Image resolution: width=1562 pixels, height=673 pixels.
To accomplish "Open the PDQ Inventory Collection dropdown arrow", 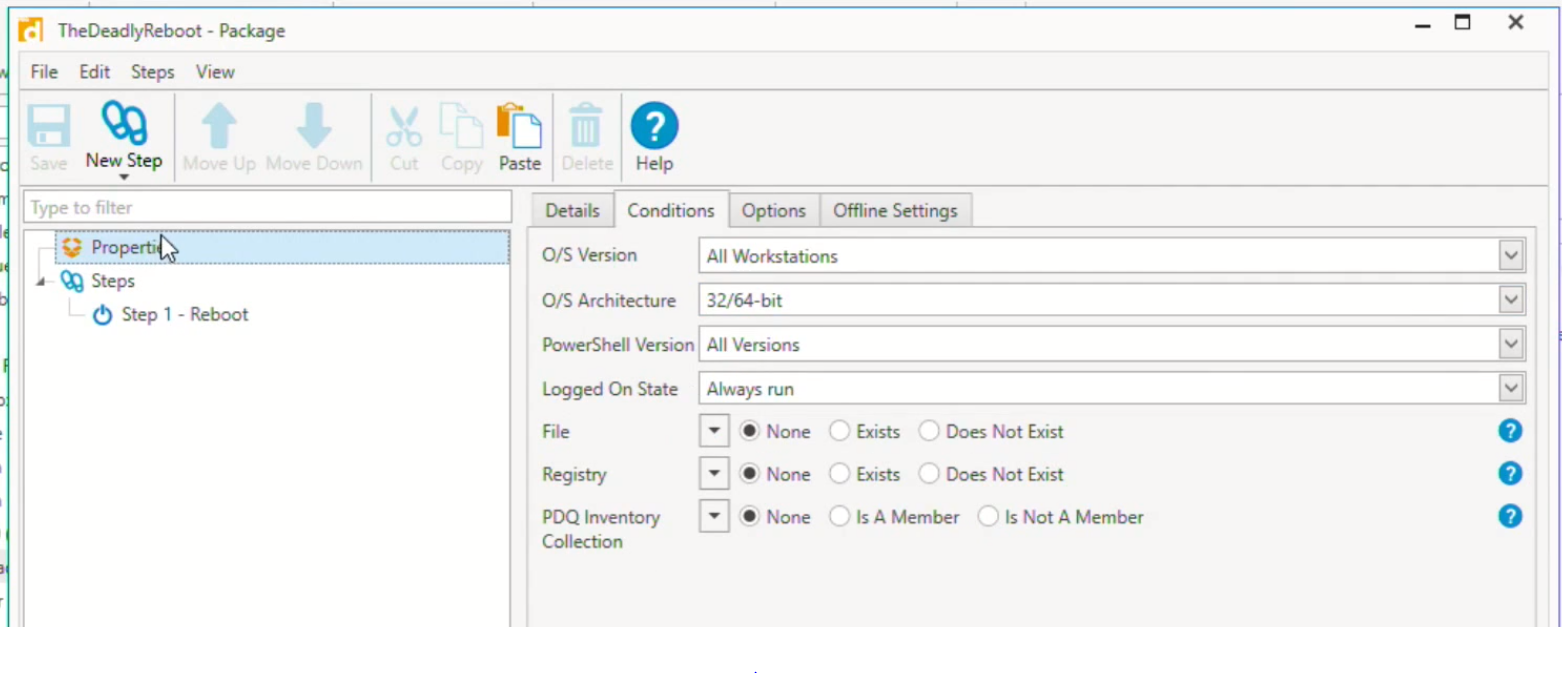I will [714, 517].
